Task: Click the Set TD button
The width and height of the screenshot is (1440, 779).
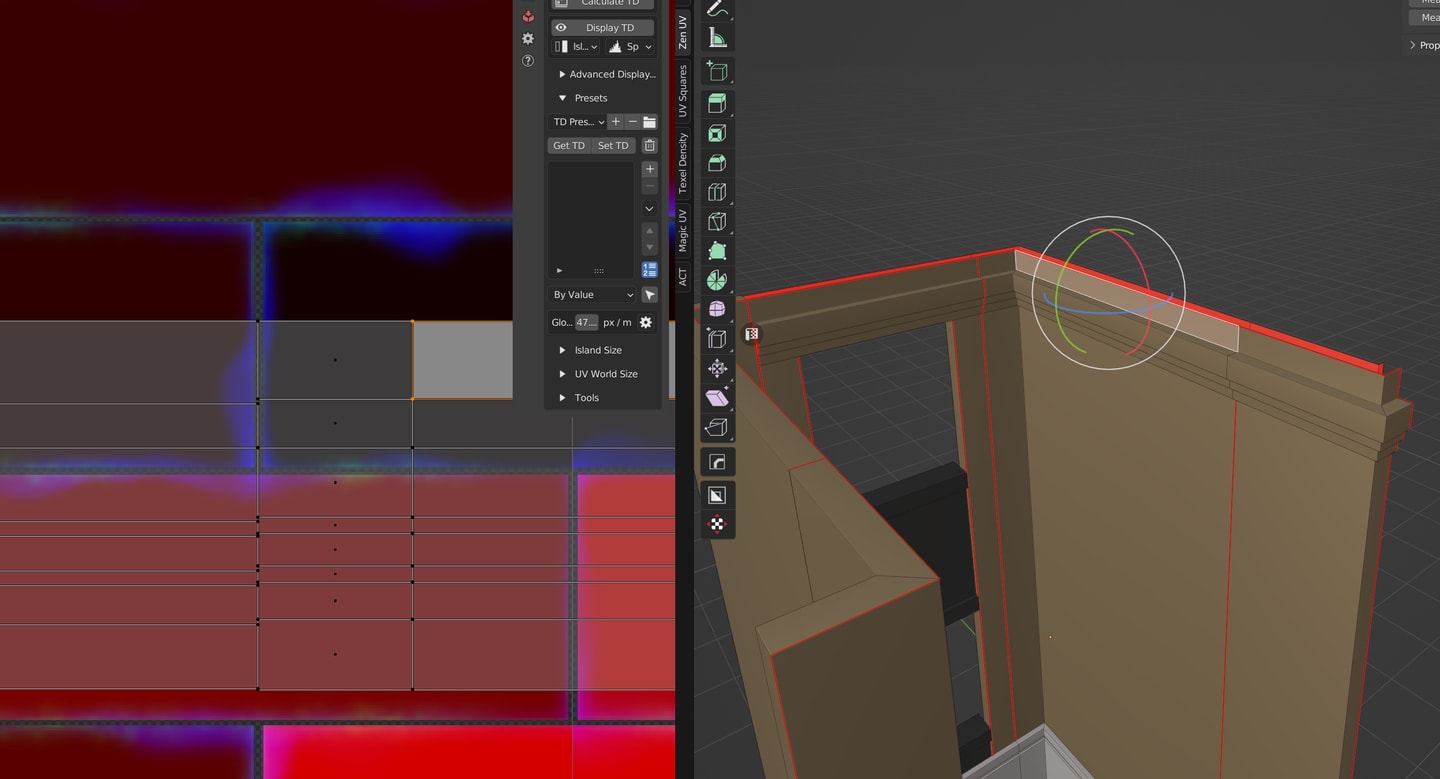Action: (x=613, y=146)
